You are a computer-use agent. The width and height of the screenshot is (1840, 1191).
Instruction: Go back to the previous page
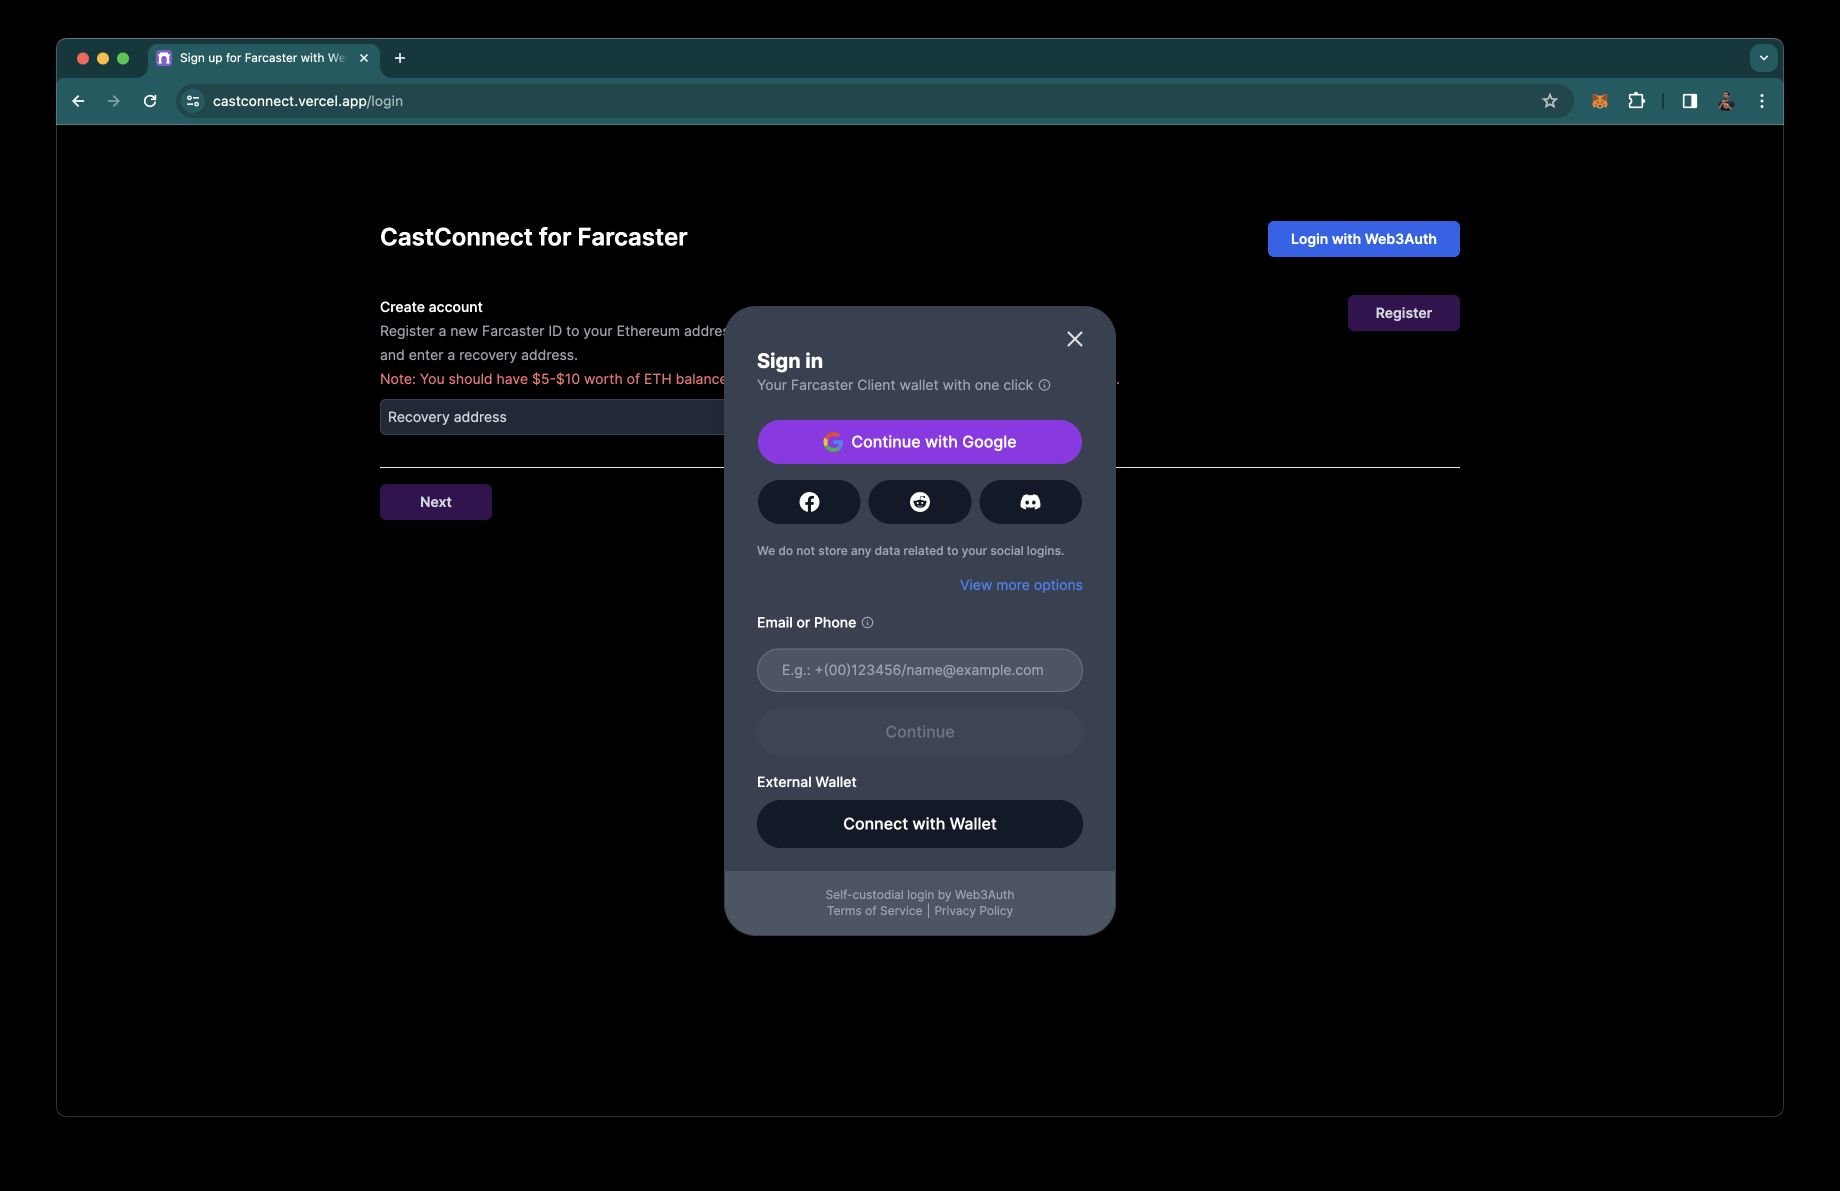78,101
